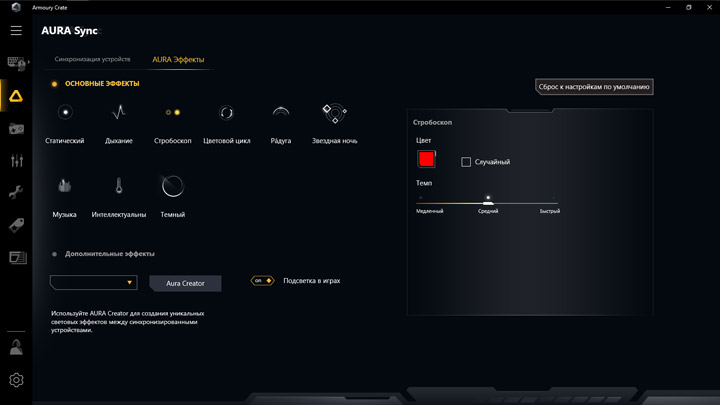Image resolution: width=720 pixels, height=405 pixels.
Task: Click the AURA Sync page title
Action: (x=69, y=31)
